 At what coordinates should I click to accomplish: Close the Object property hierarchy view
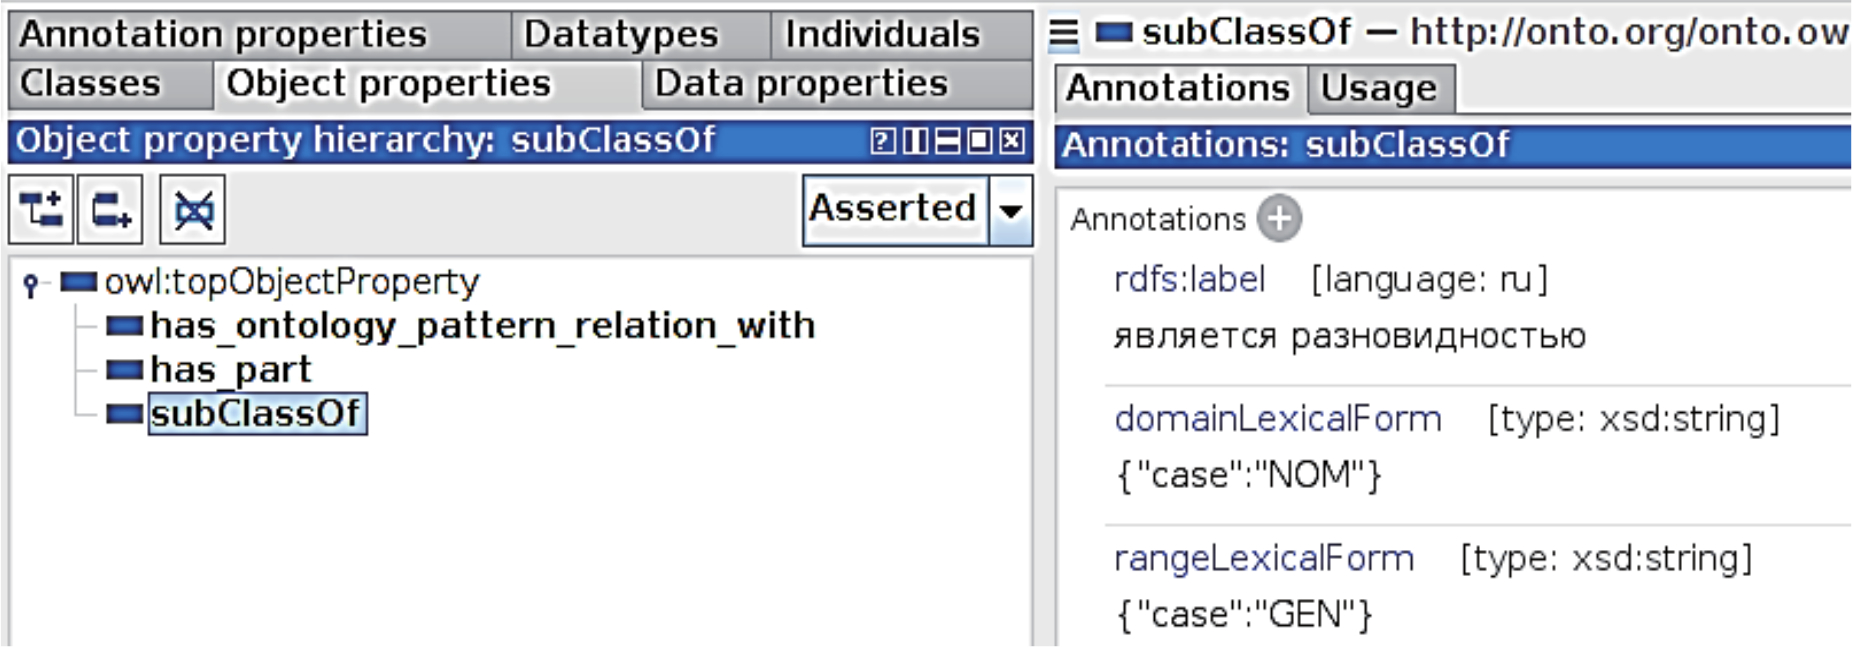tap(1012, 141)
